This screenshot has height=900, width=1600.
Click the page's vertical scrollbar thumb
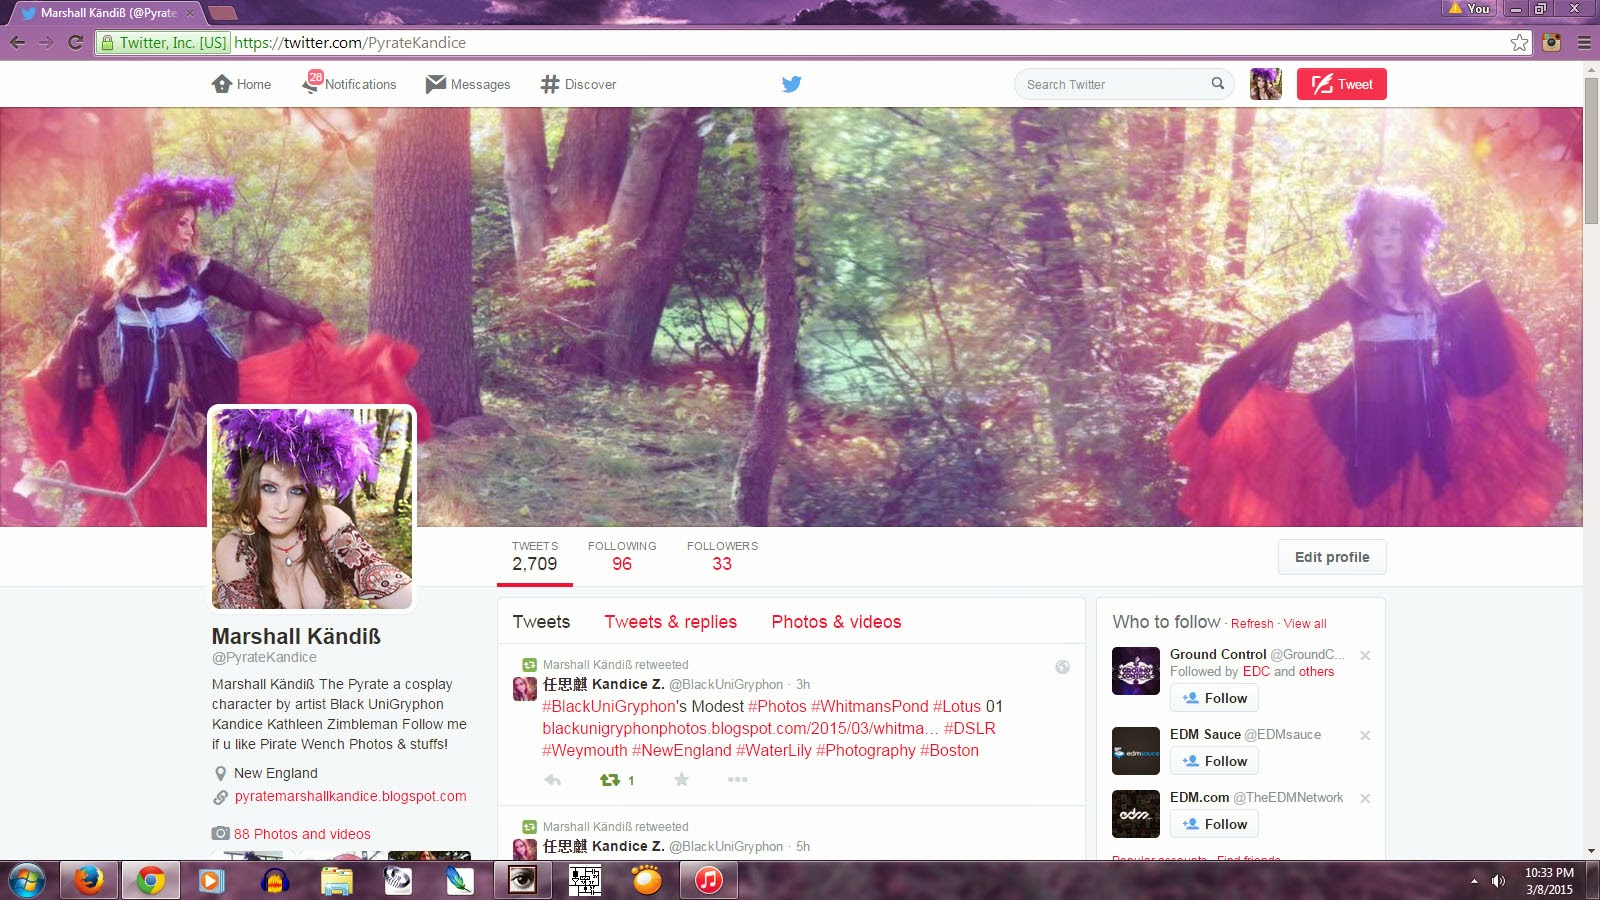point(1591,150)
